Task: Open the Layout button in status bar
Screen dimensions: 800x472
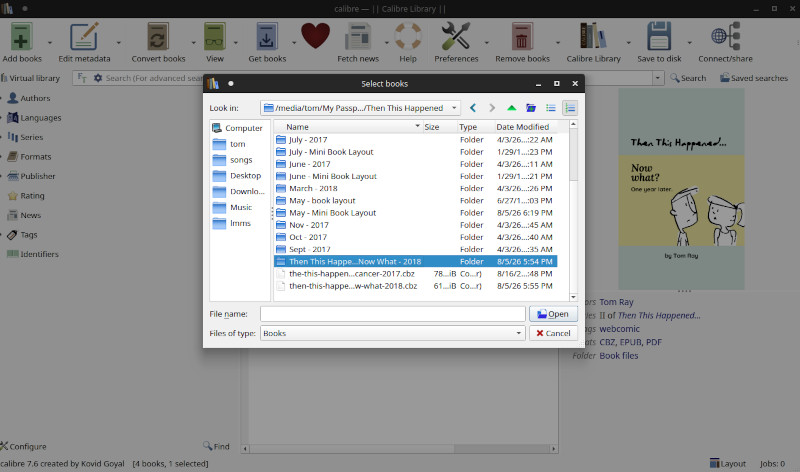Action: click(728, 463)
